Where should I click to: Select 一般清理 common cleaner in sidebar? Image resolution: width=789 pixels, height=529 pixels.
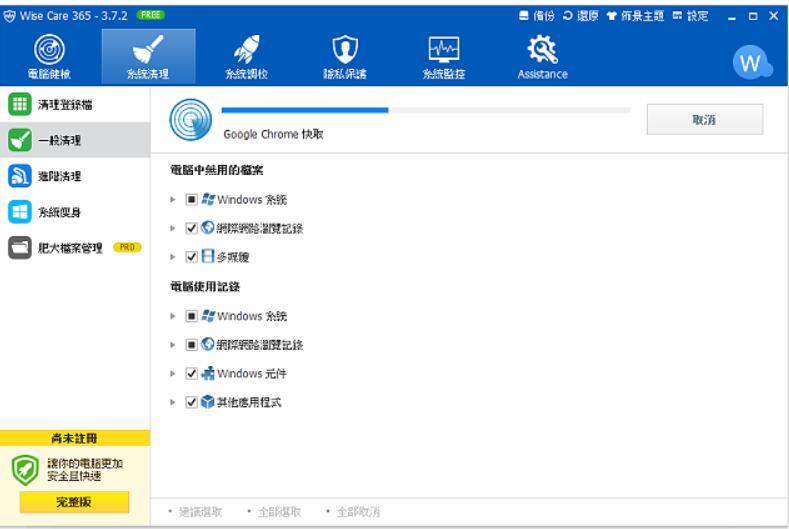pyautogui.click(x=75, y=140)
